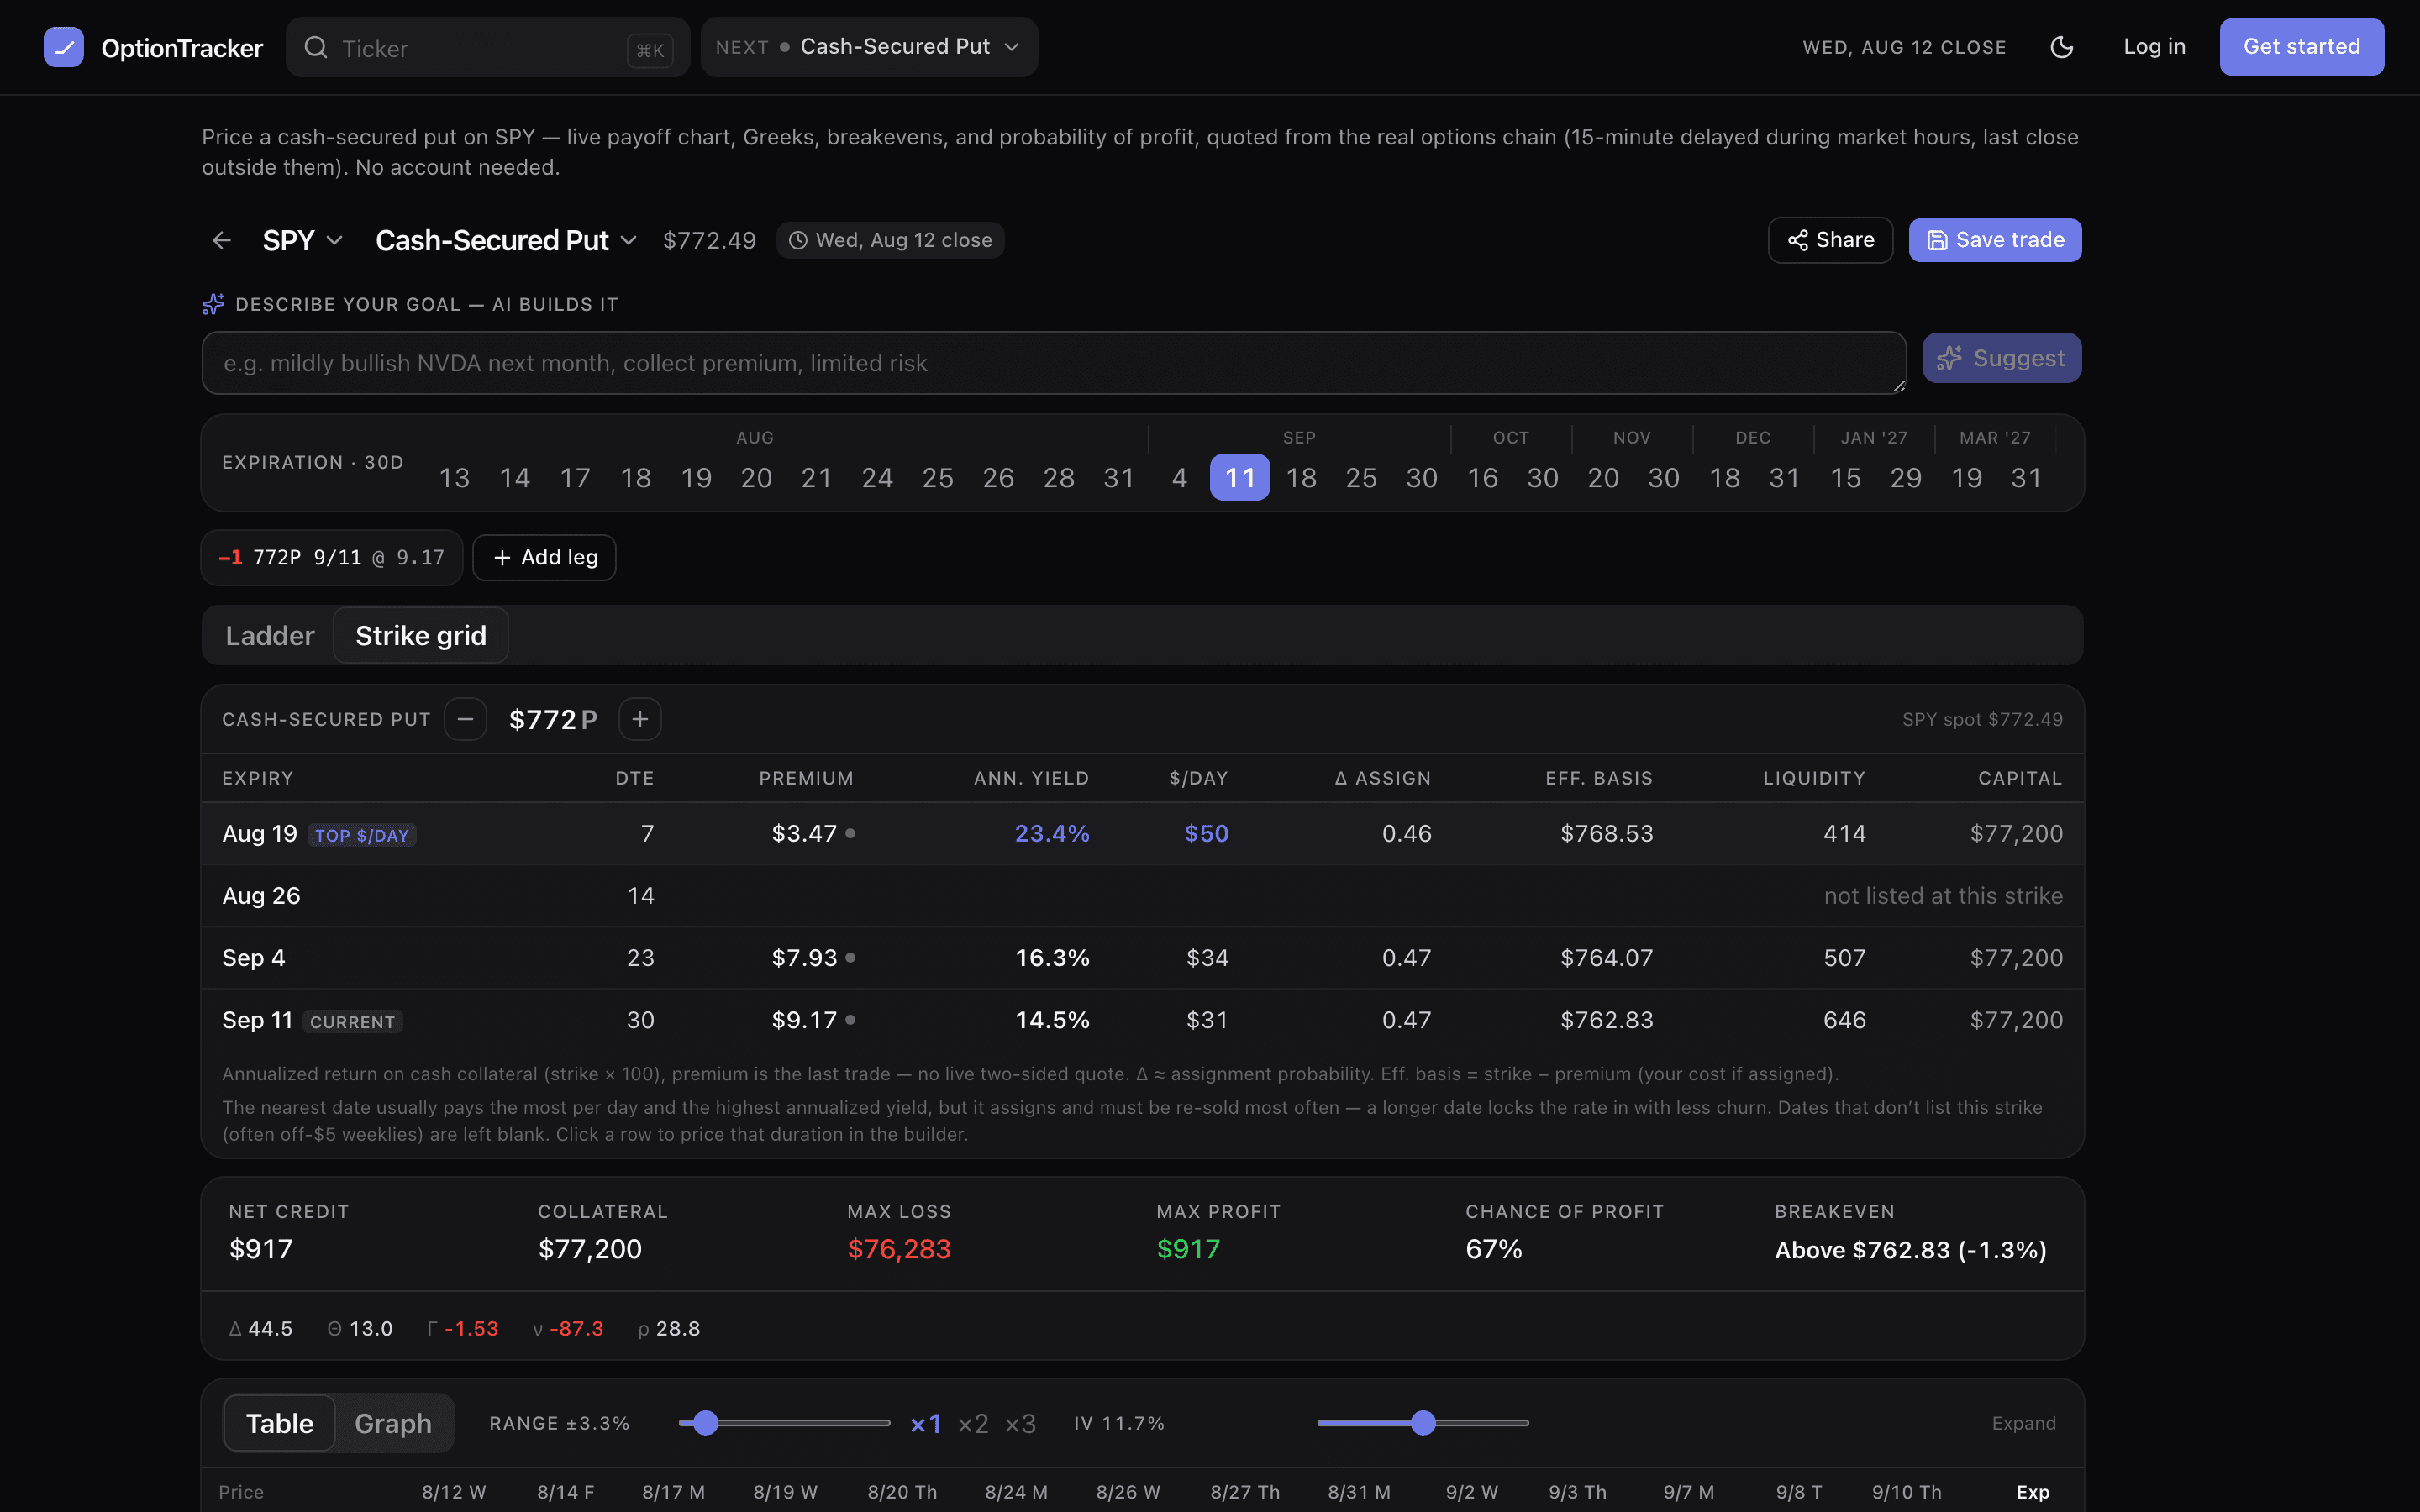Select Nov 20 expiration date
This screenshot has width=2420, height=1512.
pos(1603,478)
